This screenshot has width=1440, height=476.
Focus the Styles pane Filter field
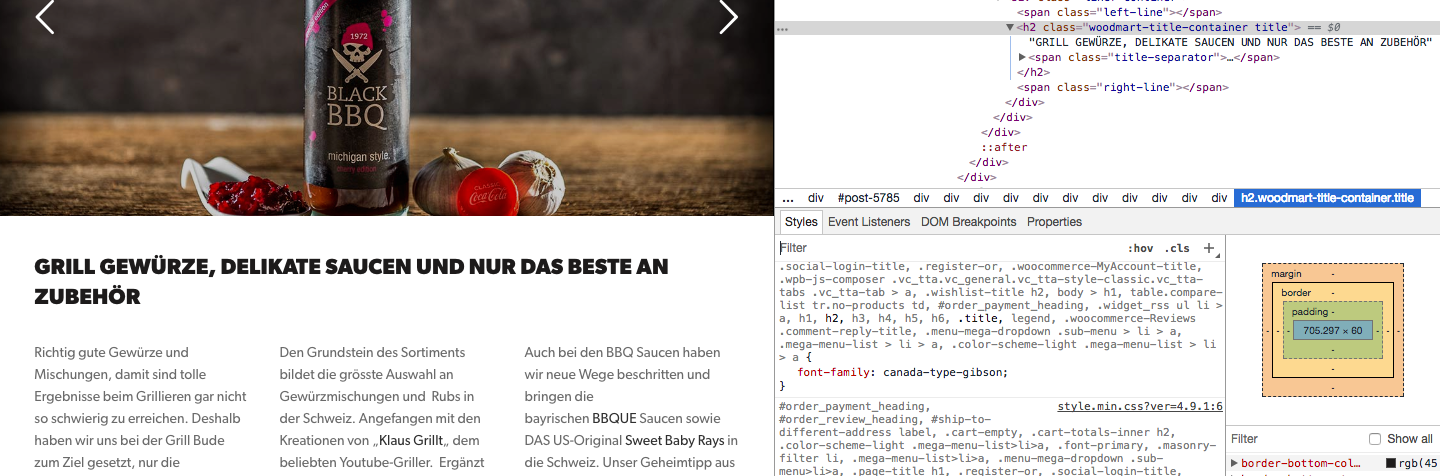950,248
